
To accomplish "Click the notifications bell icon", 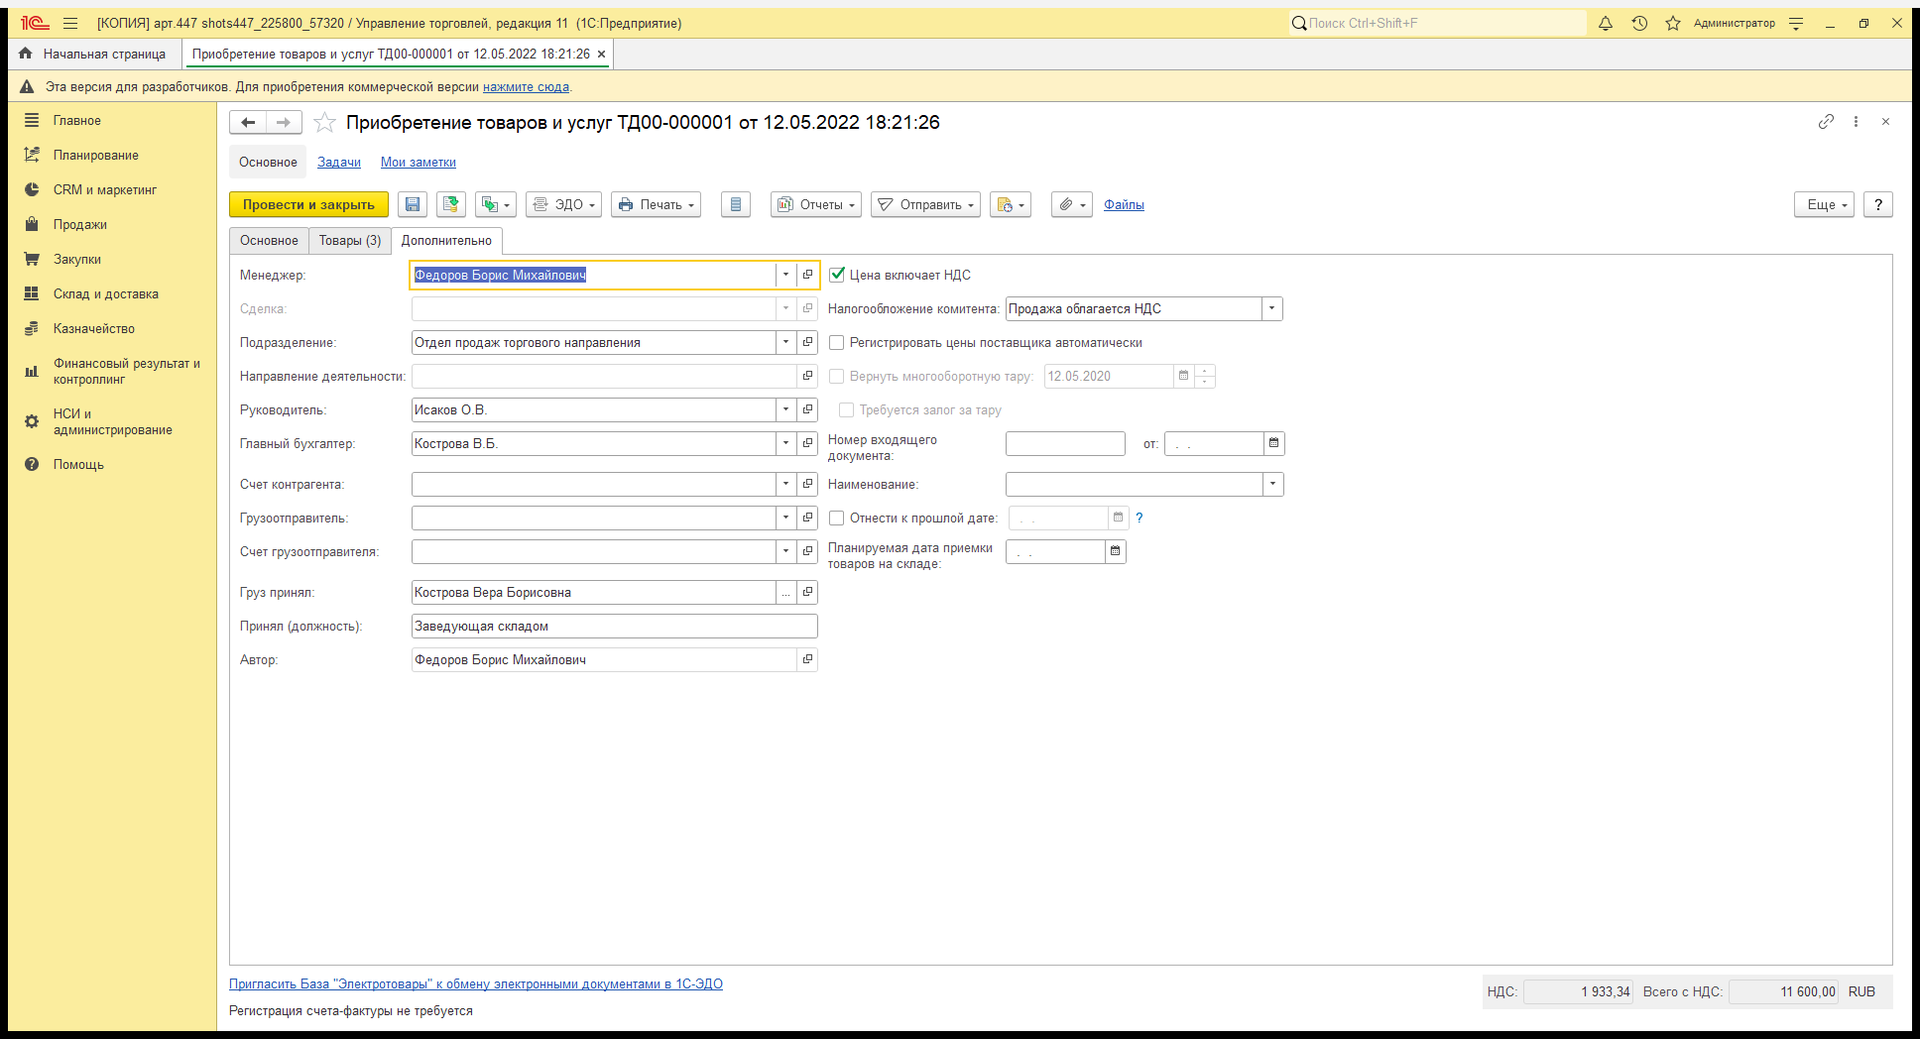I will [x=1605, y=23].
